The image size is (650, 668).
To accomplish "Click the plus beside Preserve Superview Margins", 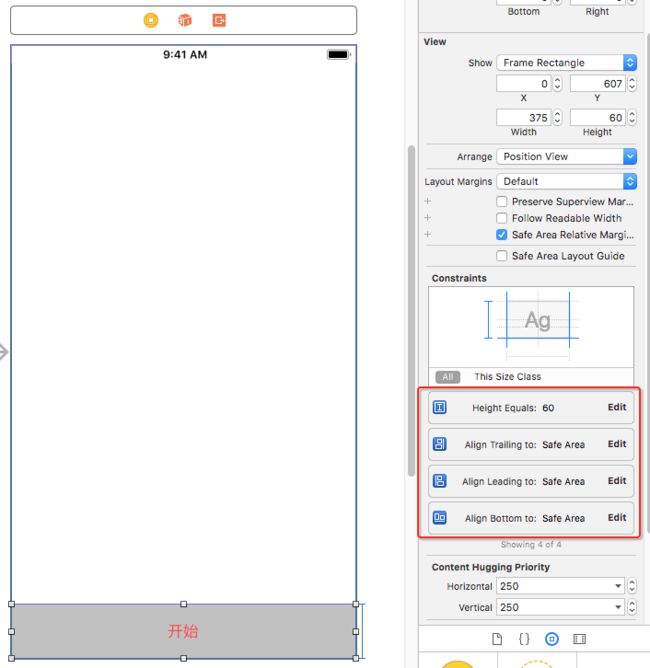I will [x=428, y=201].
